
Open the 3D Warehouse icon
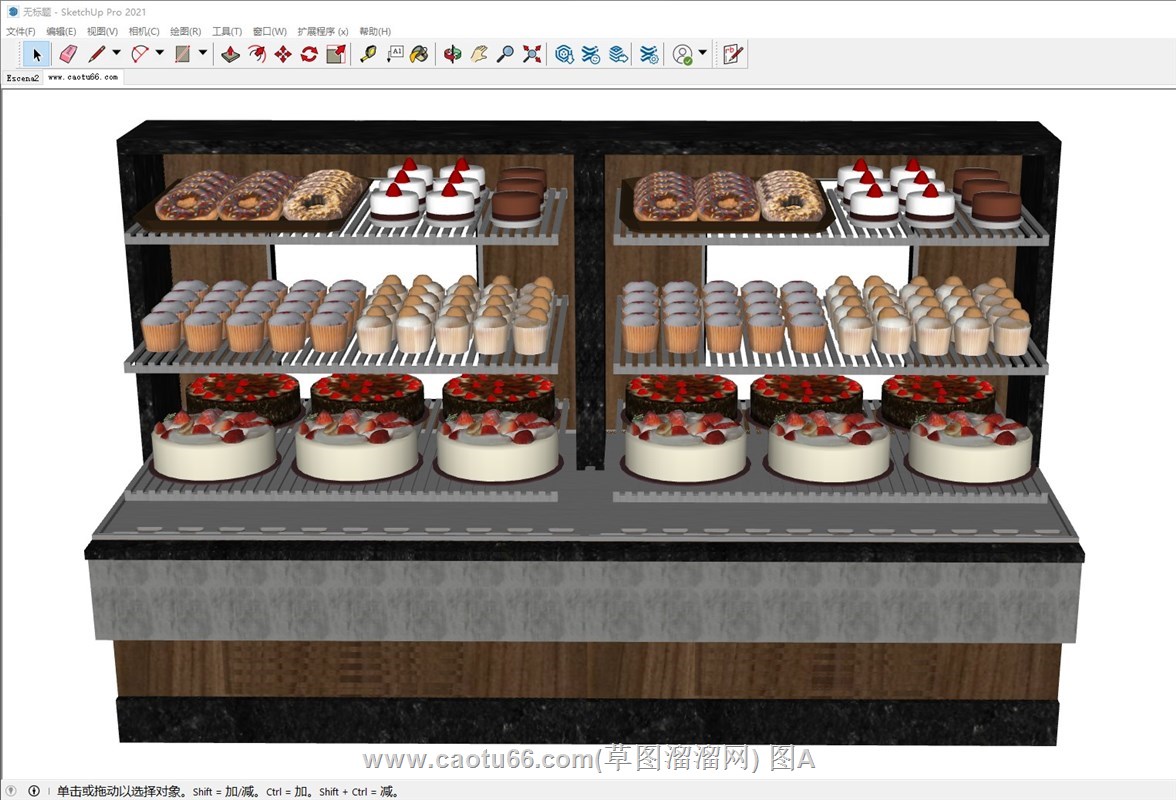[565, 54]
